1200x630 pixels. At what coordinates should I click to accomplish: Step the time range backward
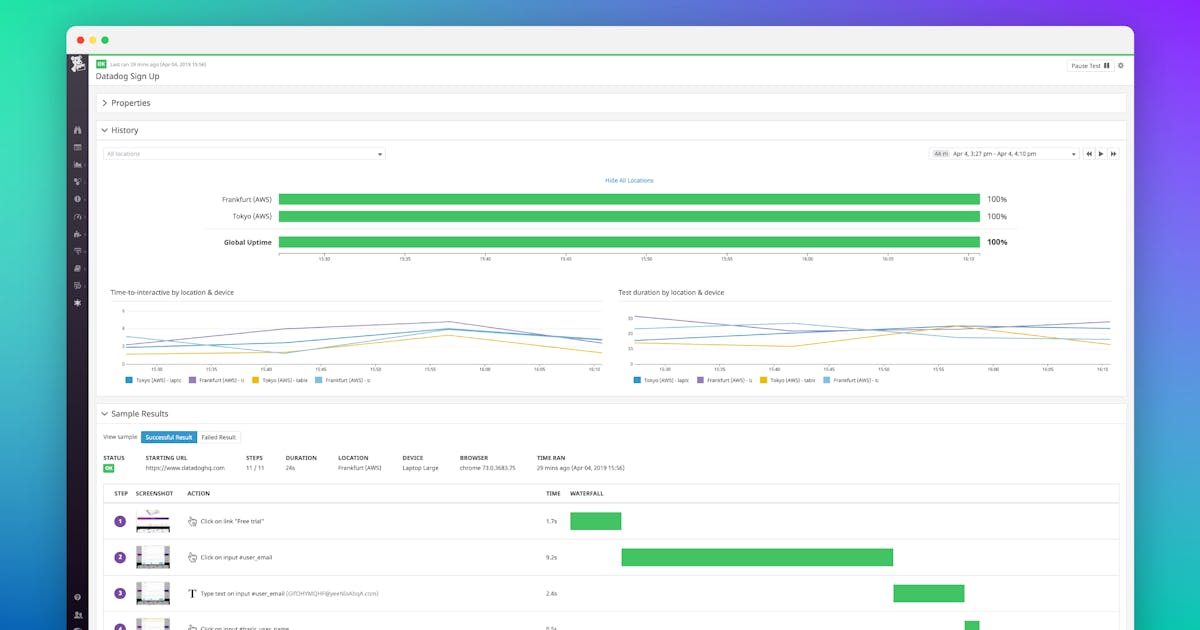pos(1089,154)
